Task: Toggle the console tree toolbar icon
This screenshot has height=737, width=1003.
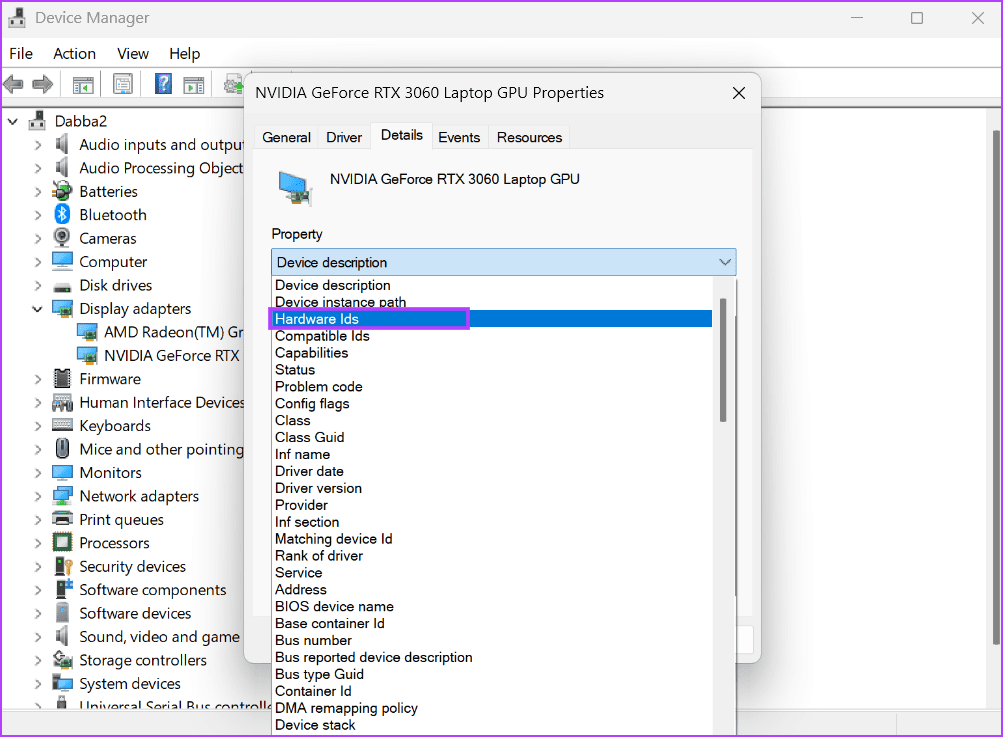Action: [x=82, y=83]
